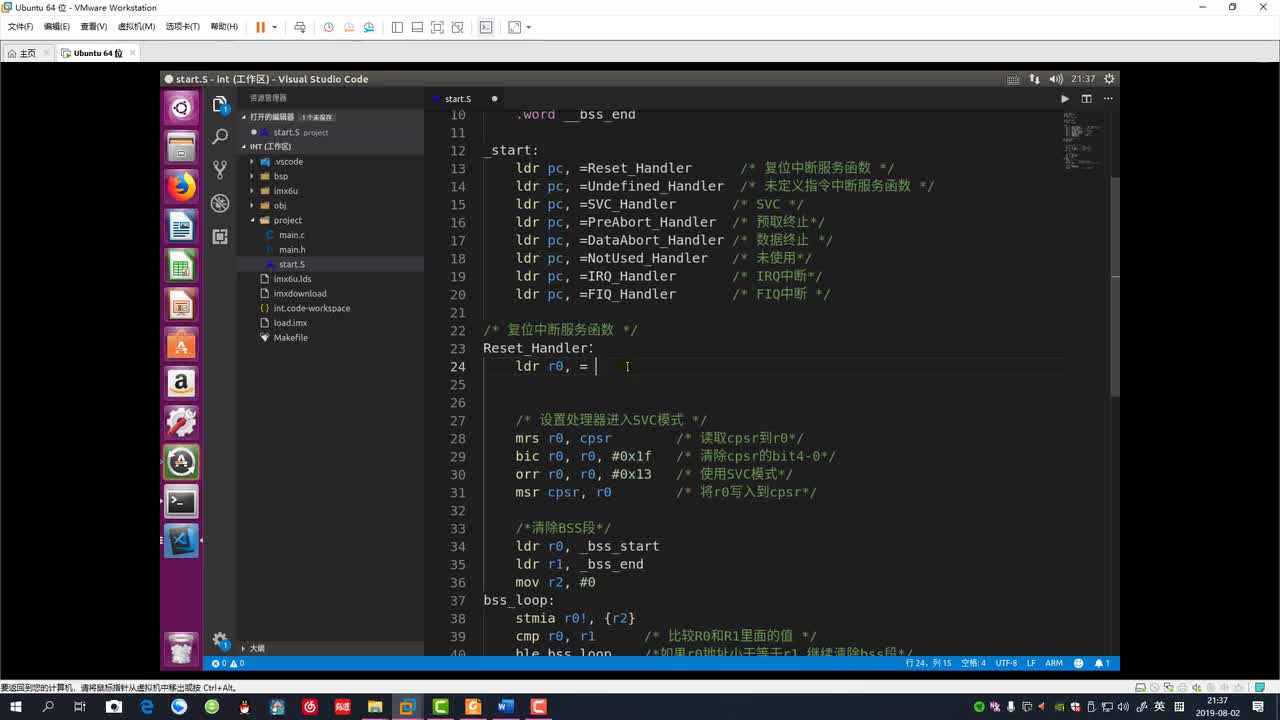Open VMware VM menu
This screenshot has height=720, width=1280.
136,27
